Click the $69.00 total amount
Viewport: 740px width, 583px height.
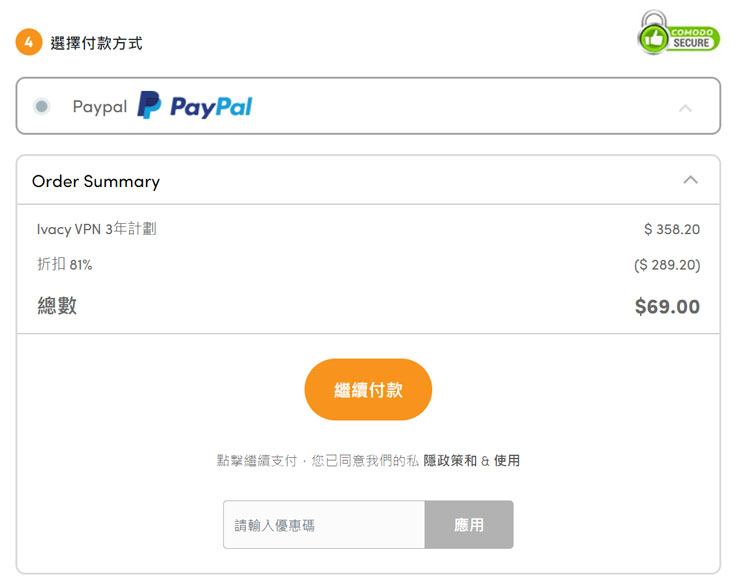(x=667, y=307)
